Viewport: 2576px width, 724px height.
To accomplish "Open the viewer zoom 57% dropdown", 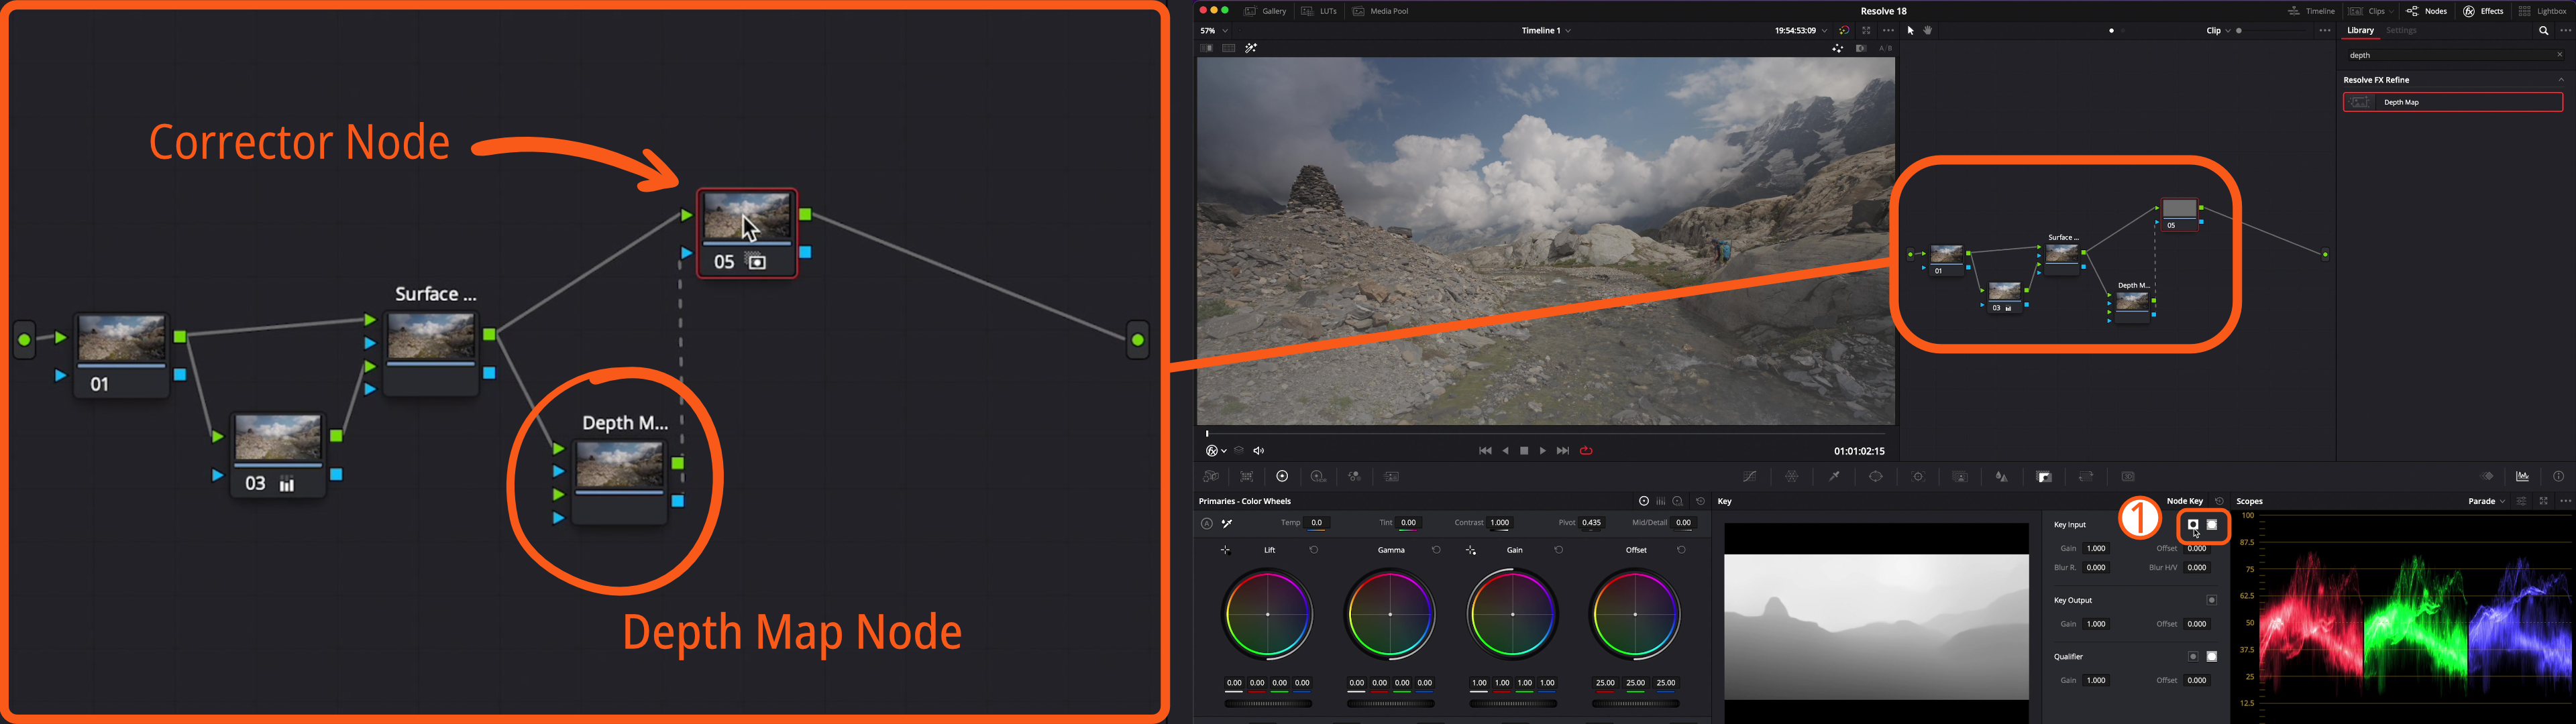I will click(1214, 31).
